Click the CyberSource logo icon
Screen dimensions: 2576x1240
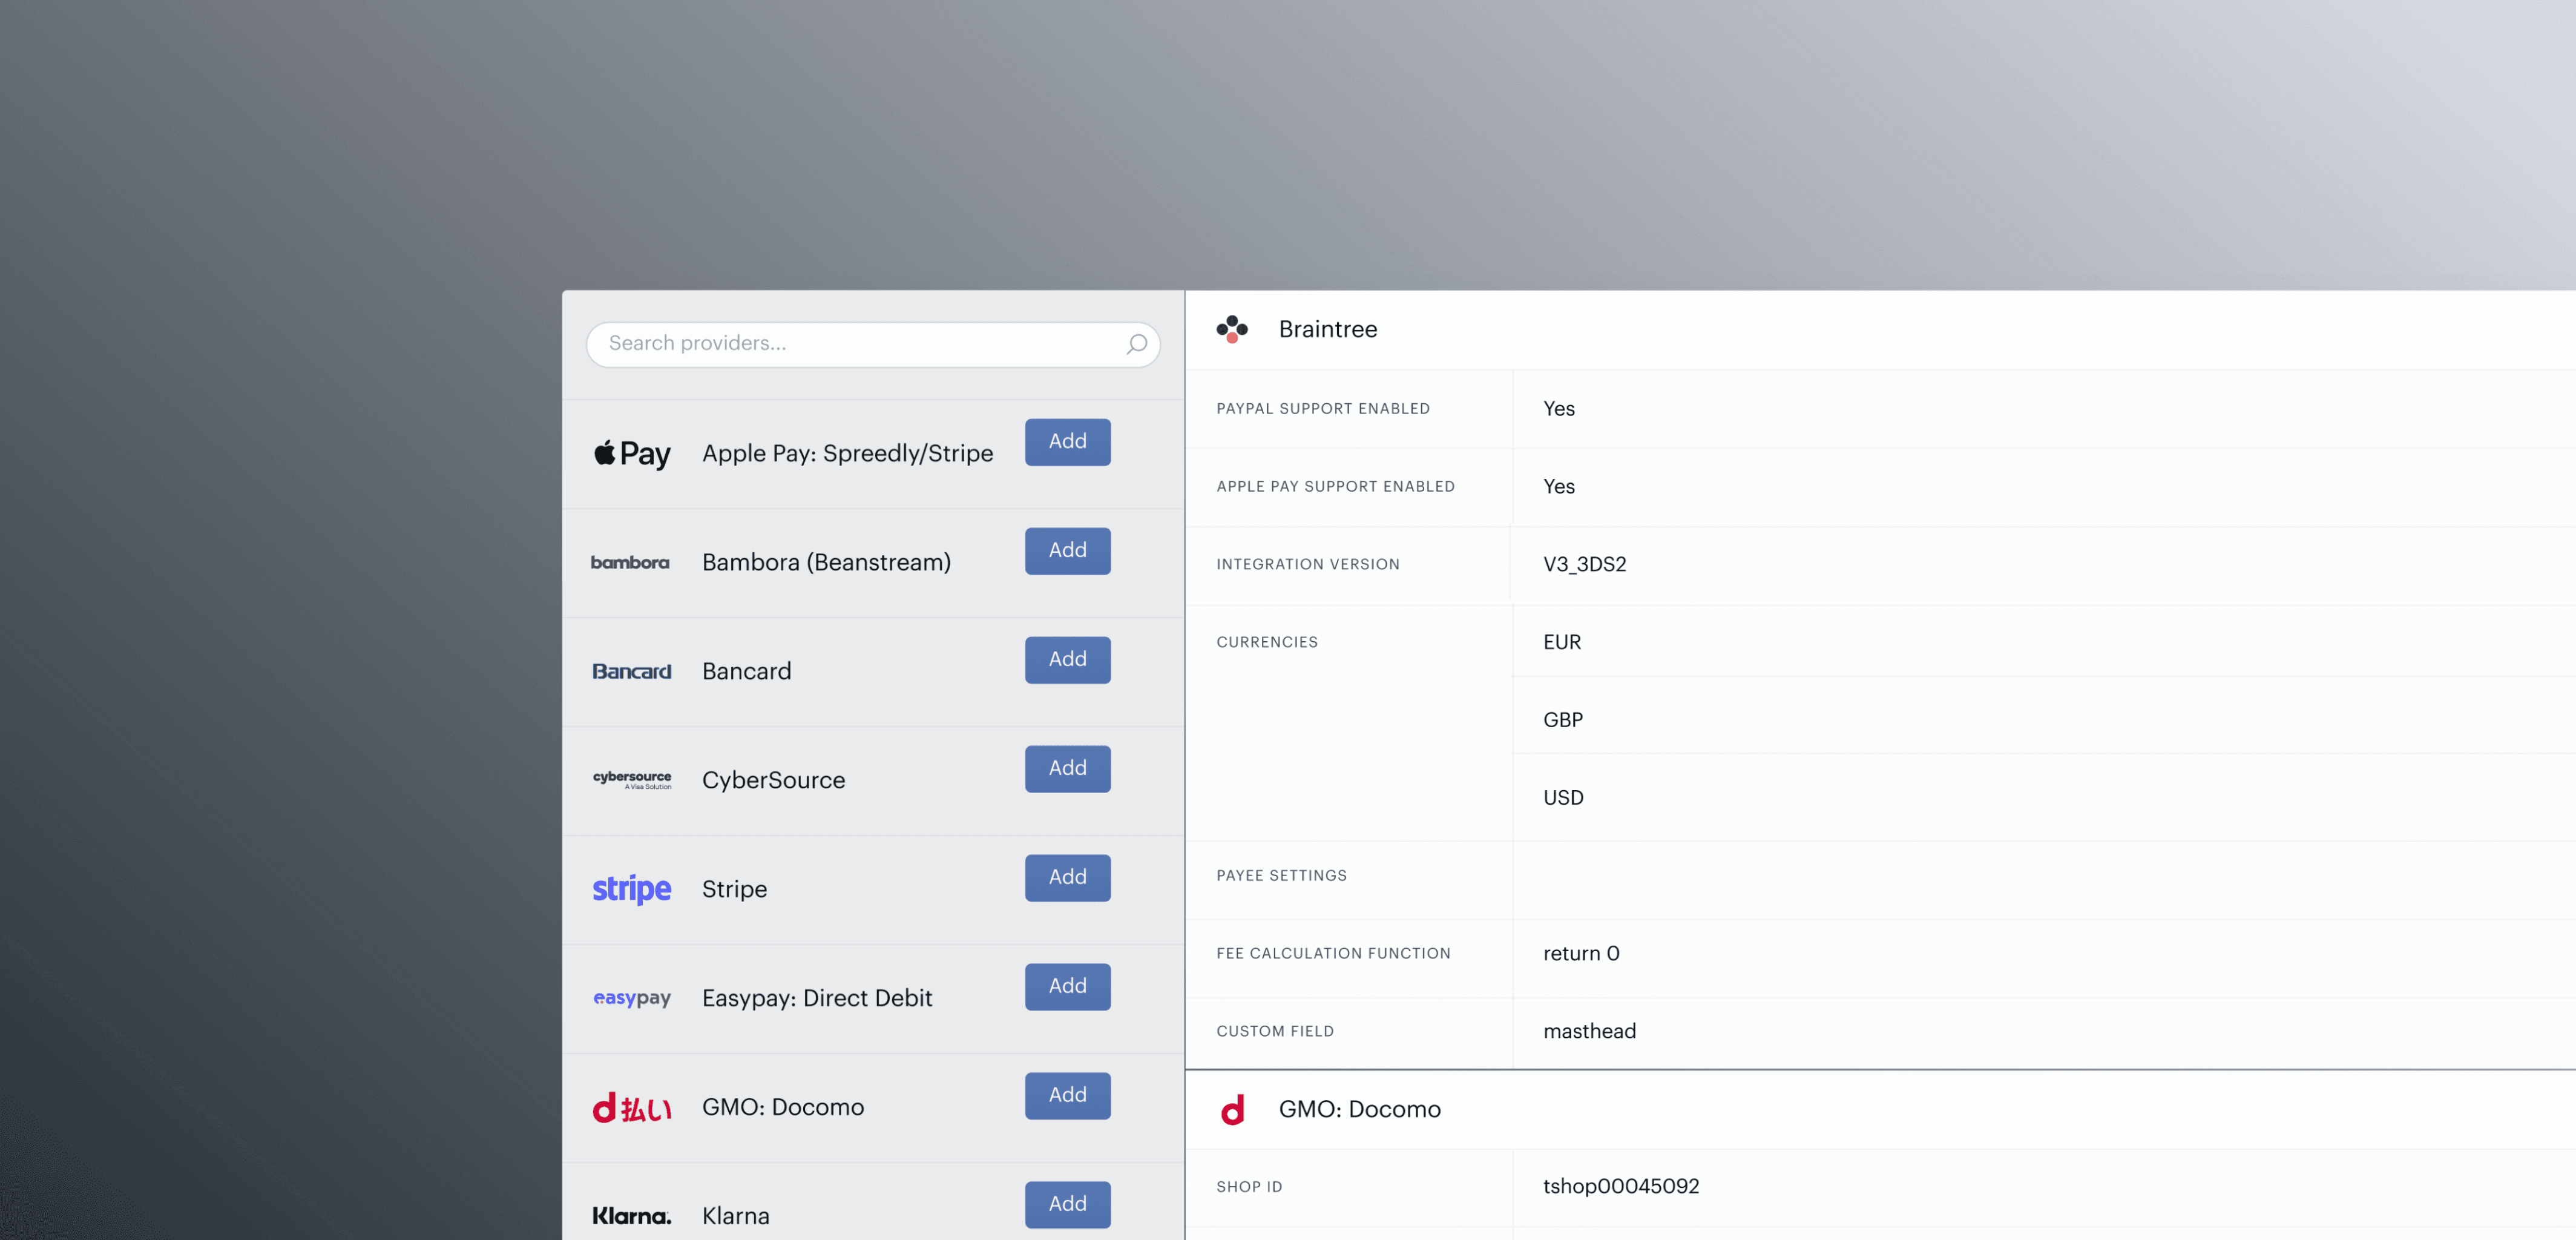(631, 779)
